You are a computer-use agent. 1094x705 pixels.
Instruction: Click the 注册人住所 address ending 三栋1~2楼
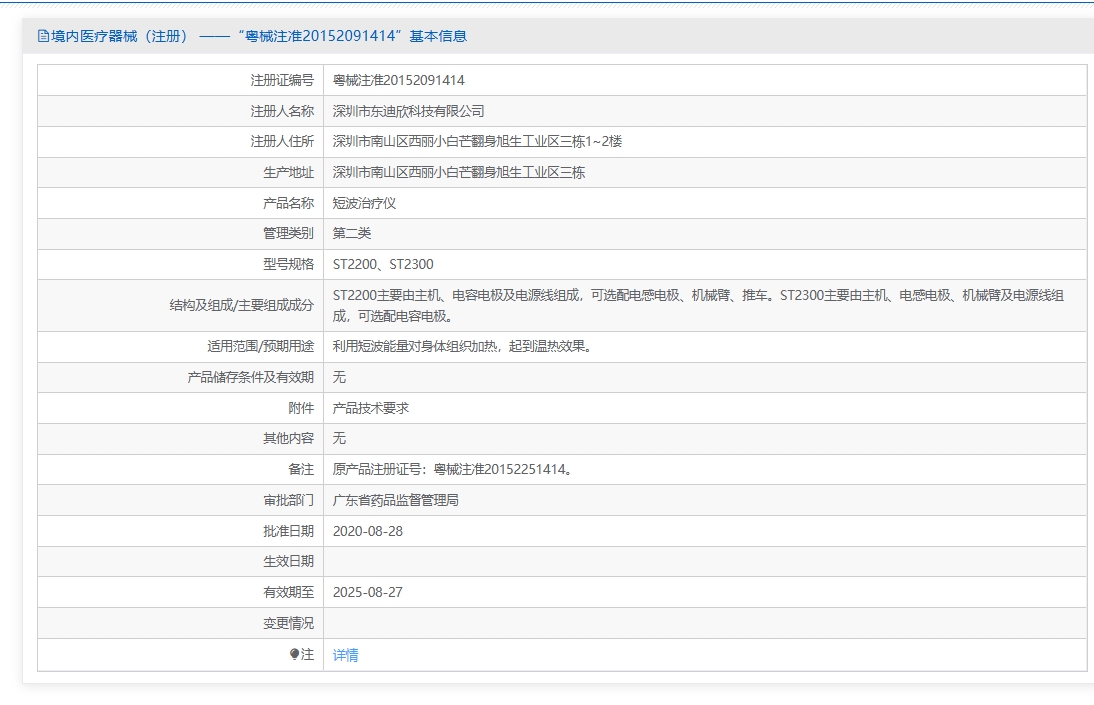click(477, 142)
